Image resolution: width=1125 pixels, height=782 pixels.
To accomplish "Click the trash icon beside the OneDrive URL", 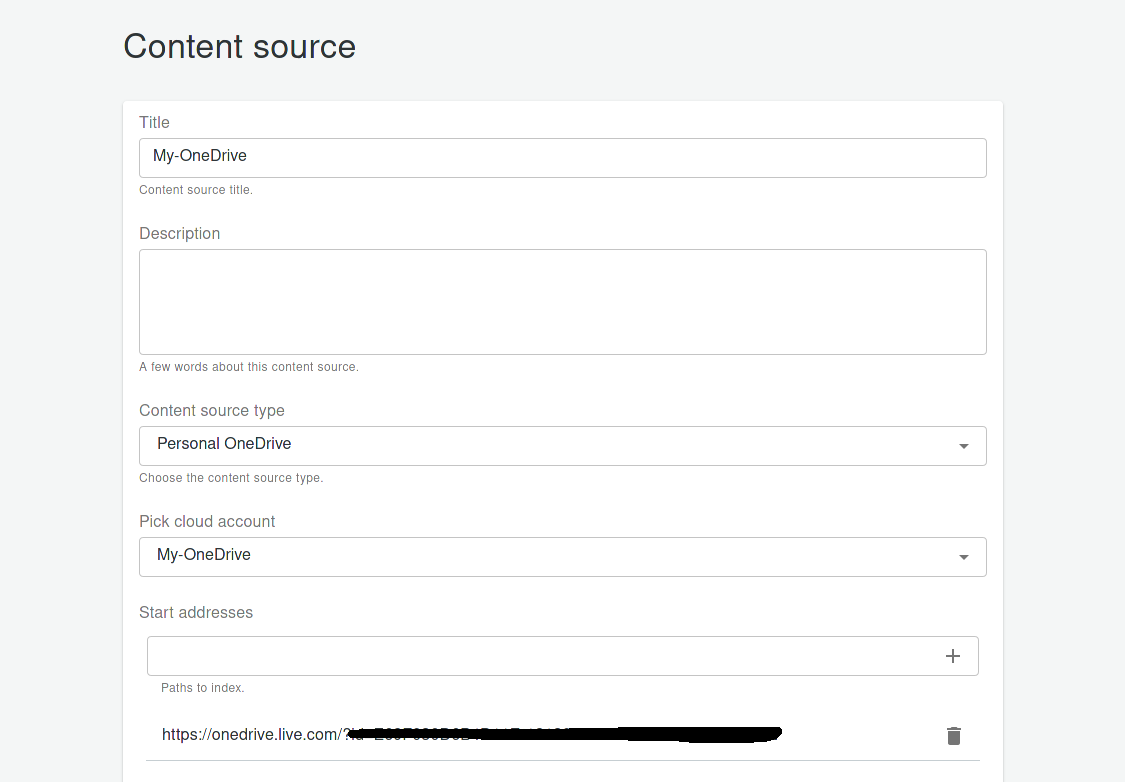I will point(953,735).
